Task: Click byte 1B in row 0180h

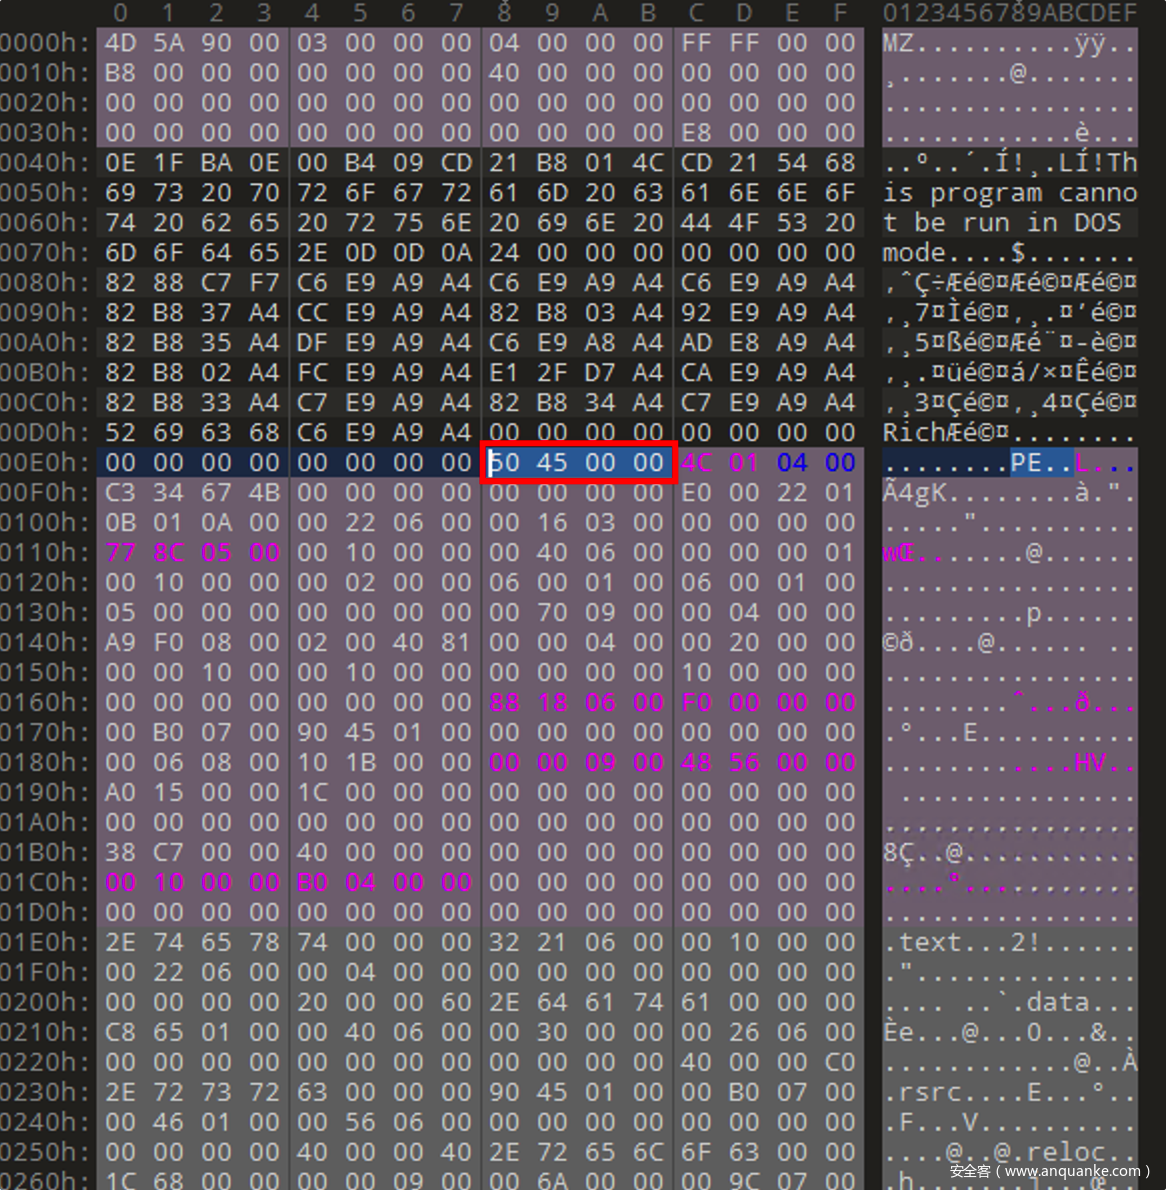Action: (x=360, y=763)
